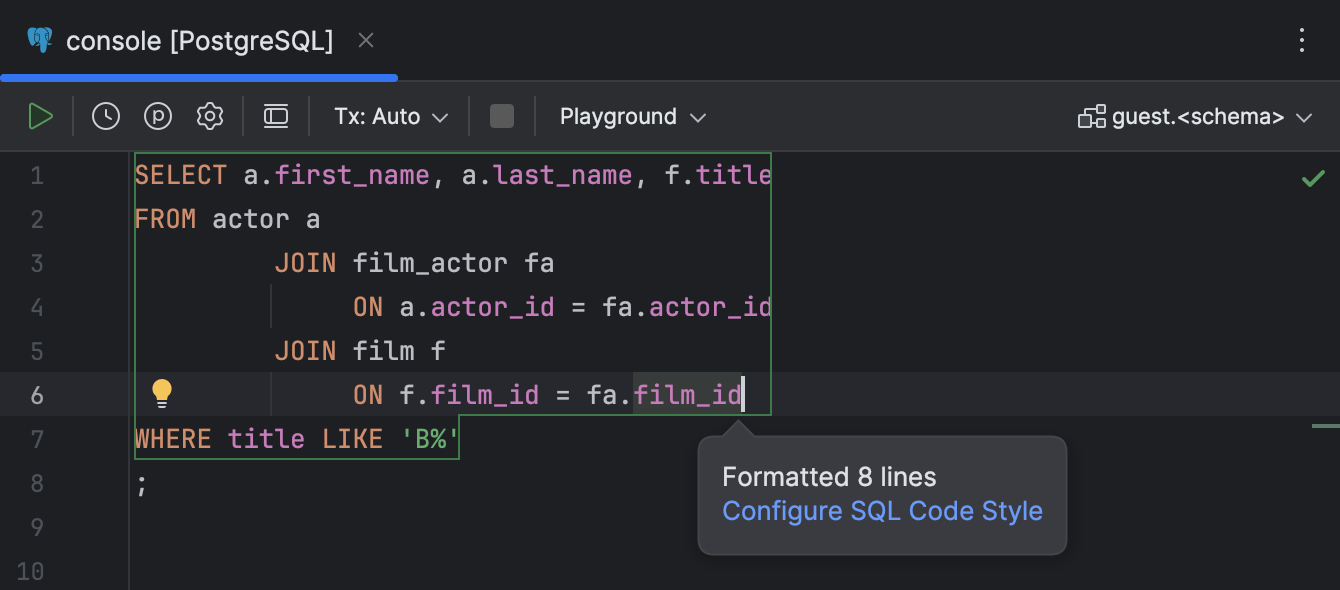Click the yellow lightbulb intention icon
The height and width of the screenshot is (590, 1340).
tap(162, 394)
